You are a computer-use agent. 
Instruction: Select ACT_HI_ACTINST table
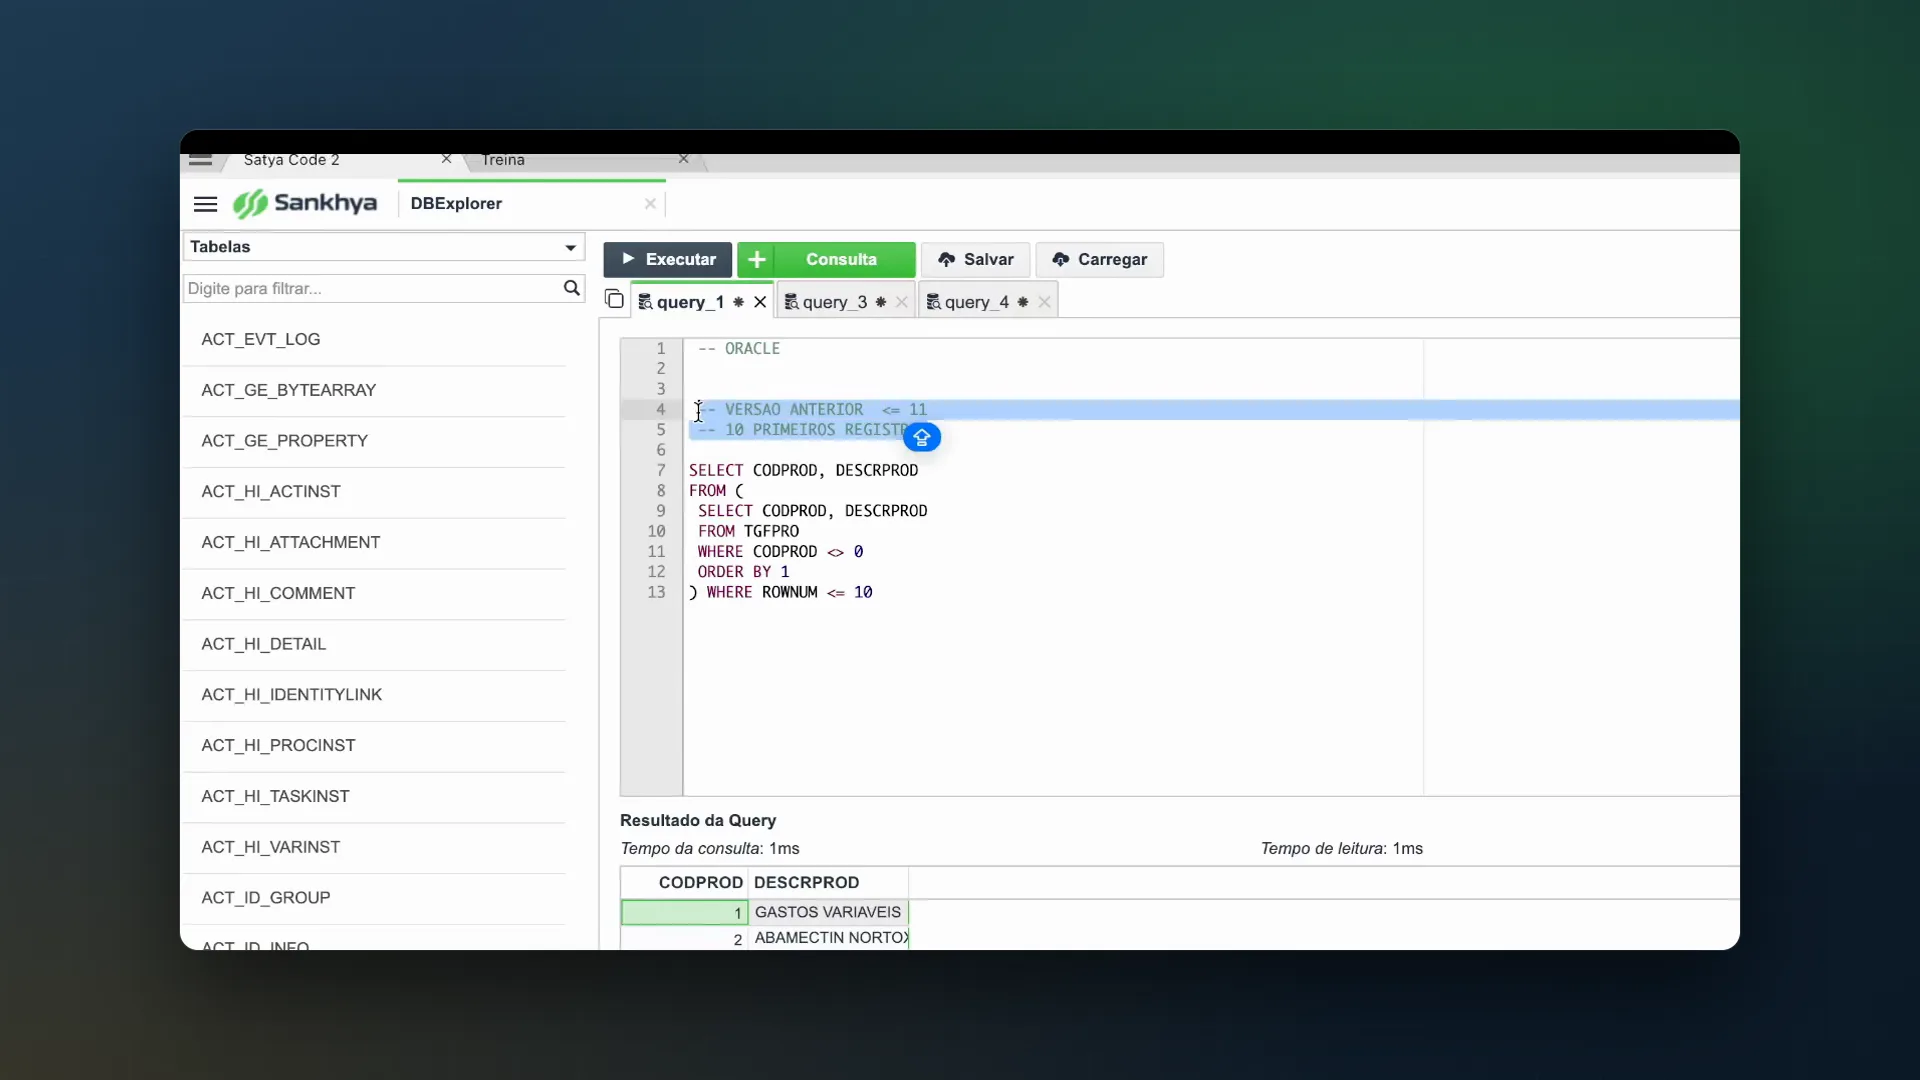(374, 492)
